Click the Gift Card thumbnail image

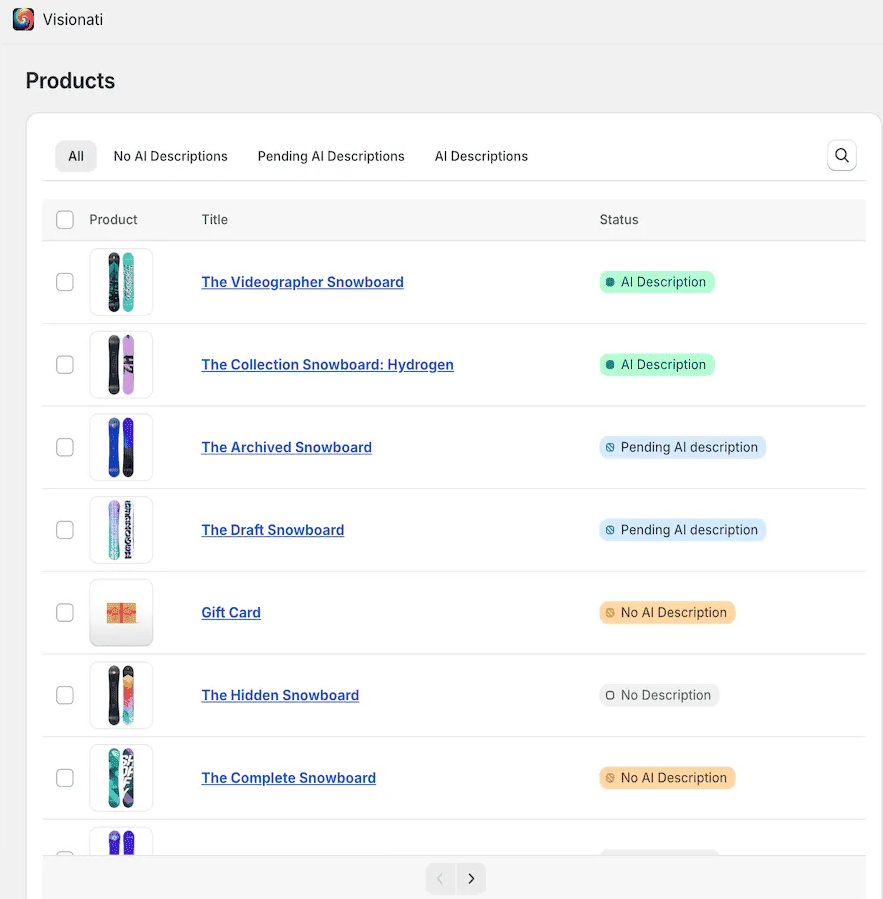(x=121, y=612)
